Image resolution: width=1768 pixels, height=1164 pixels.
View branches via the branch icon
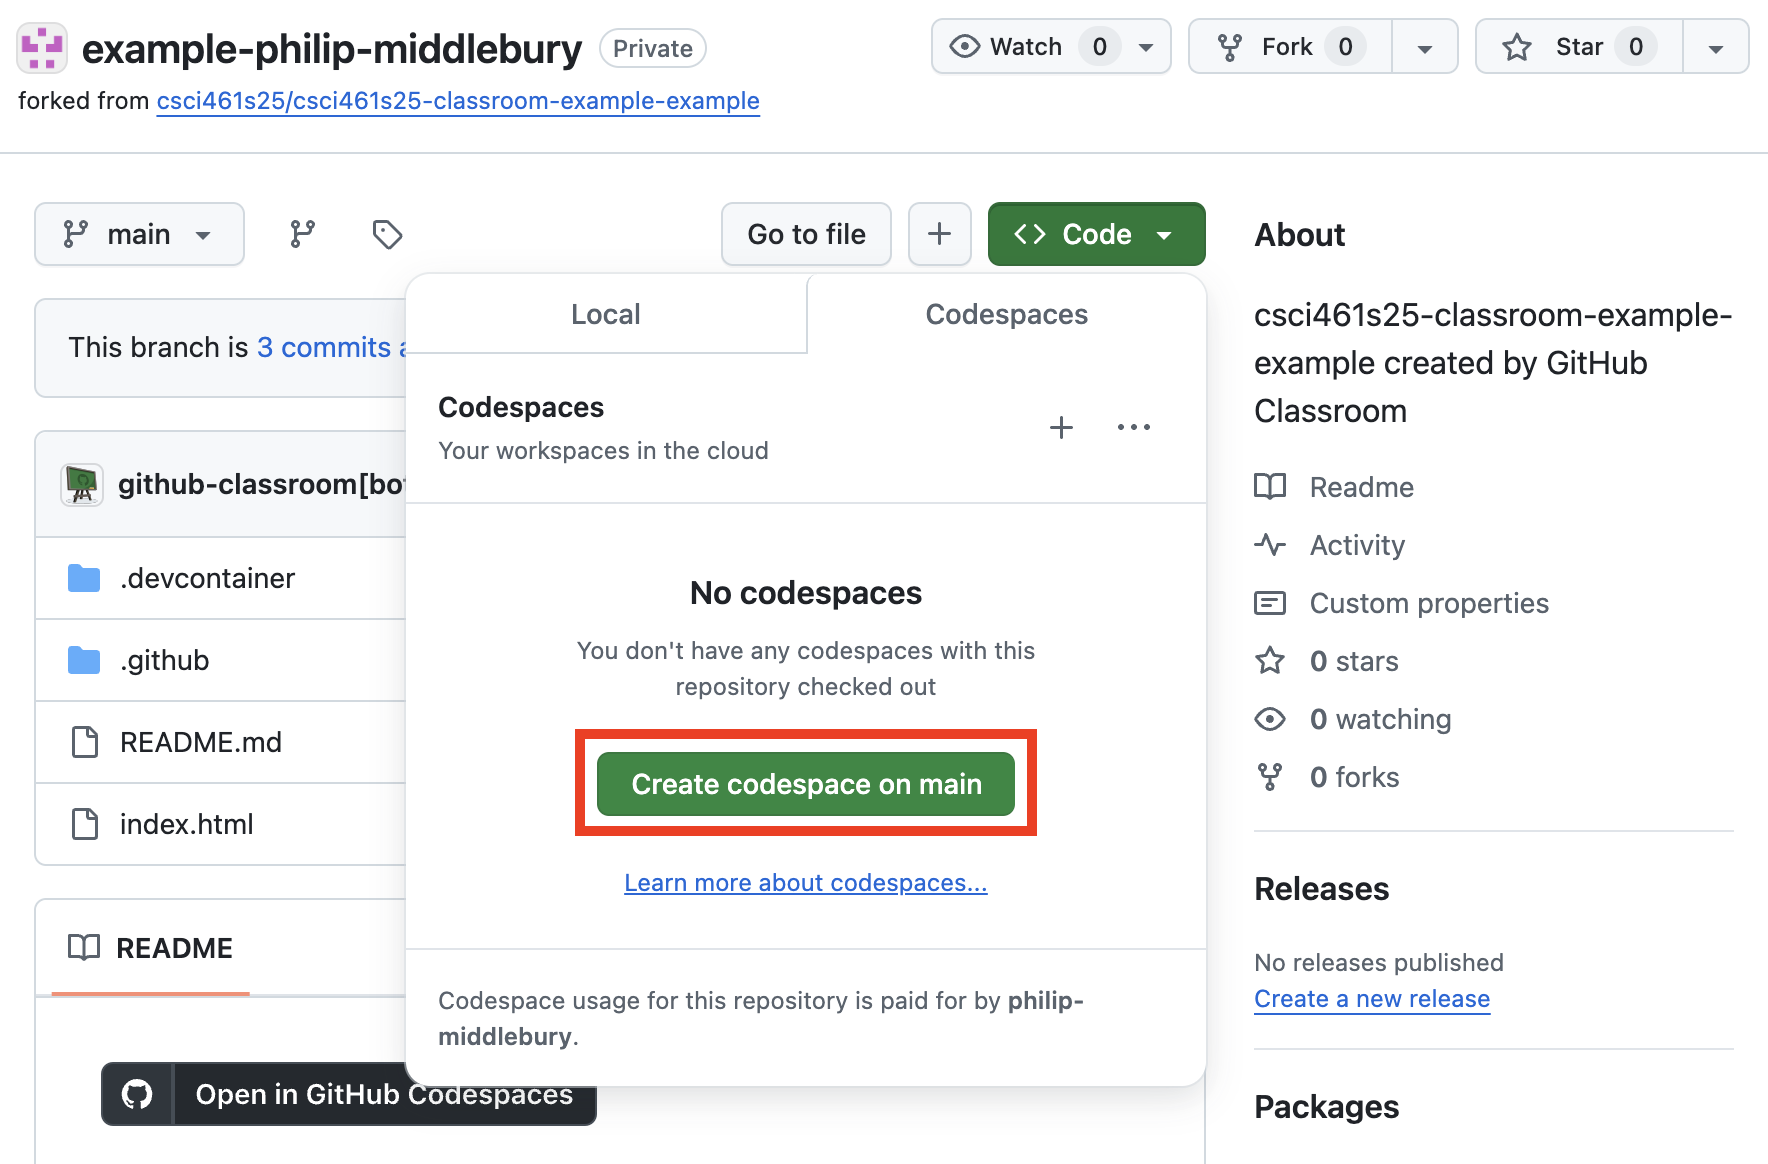click(302, 234)
